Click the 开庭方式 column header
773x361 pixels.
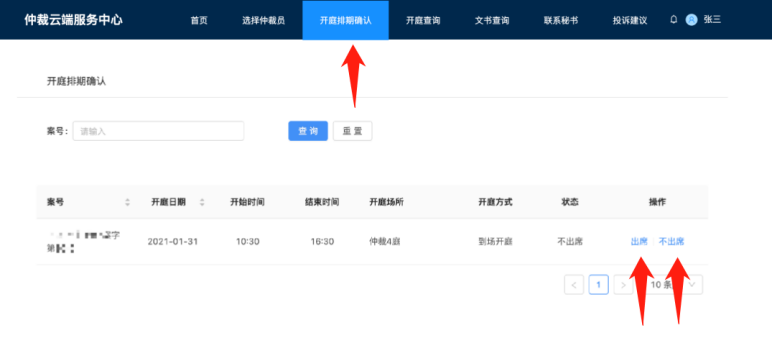pos(495,202)
